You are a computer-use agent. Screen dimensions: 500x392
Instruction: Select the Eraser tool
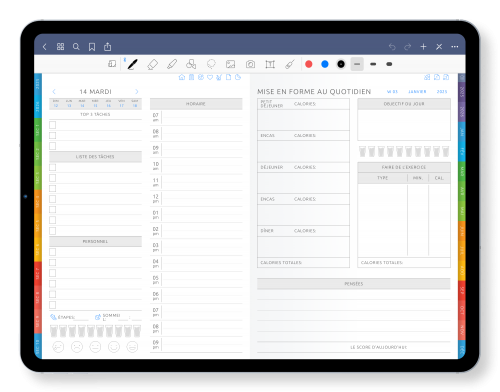(x=152, y=64)
